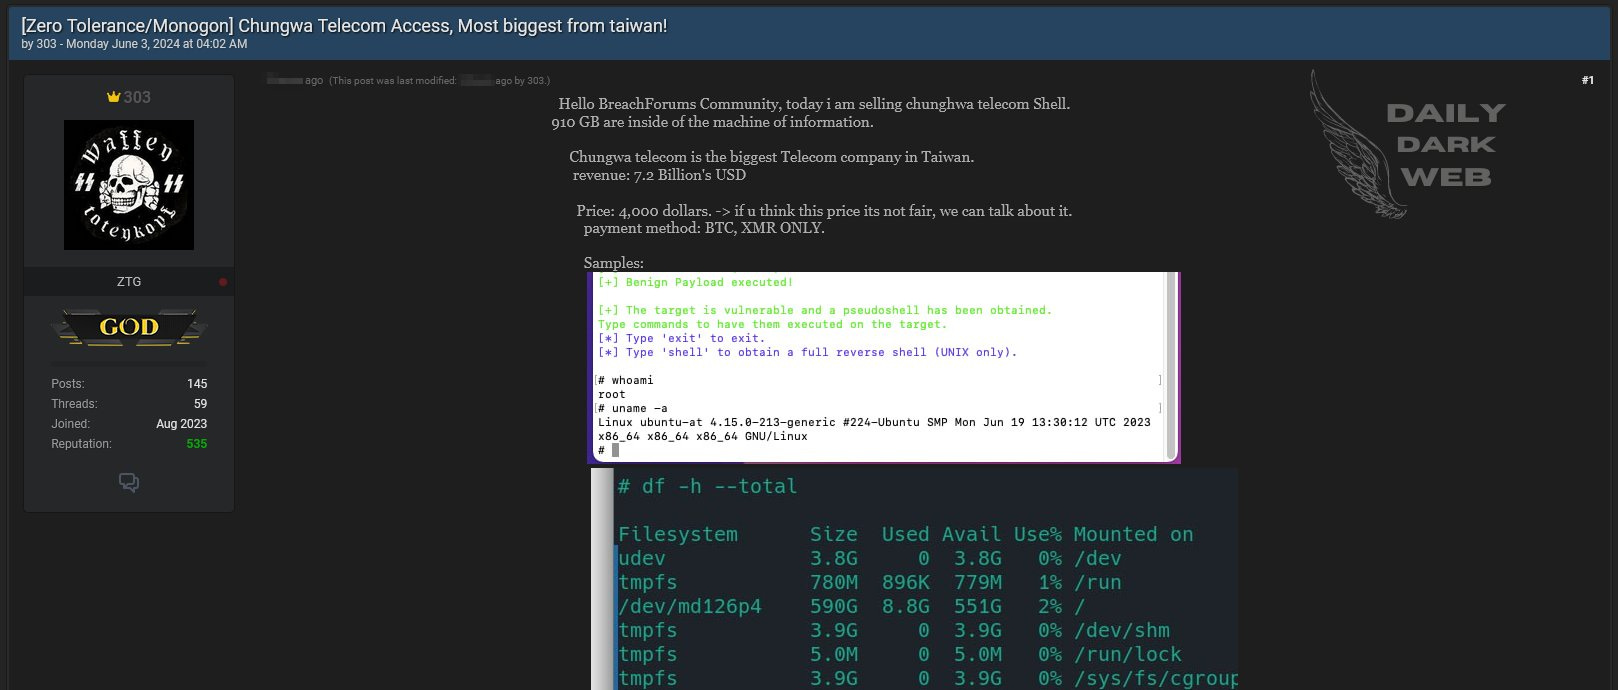Click the Chungwa Telecom Access thread title

click(344, 26)
